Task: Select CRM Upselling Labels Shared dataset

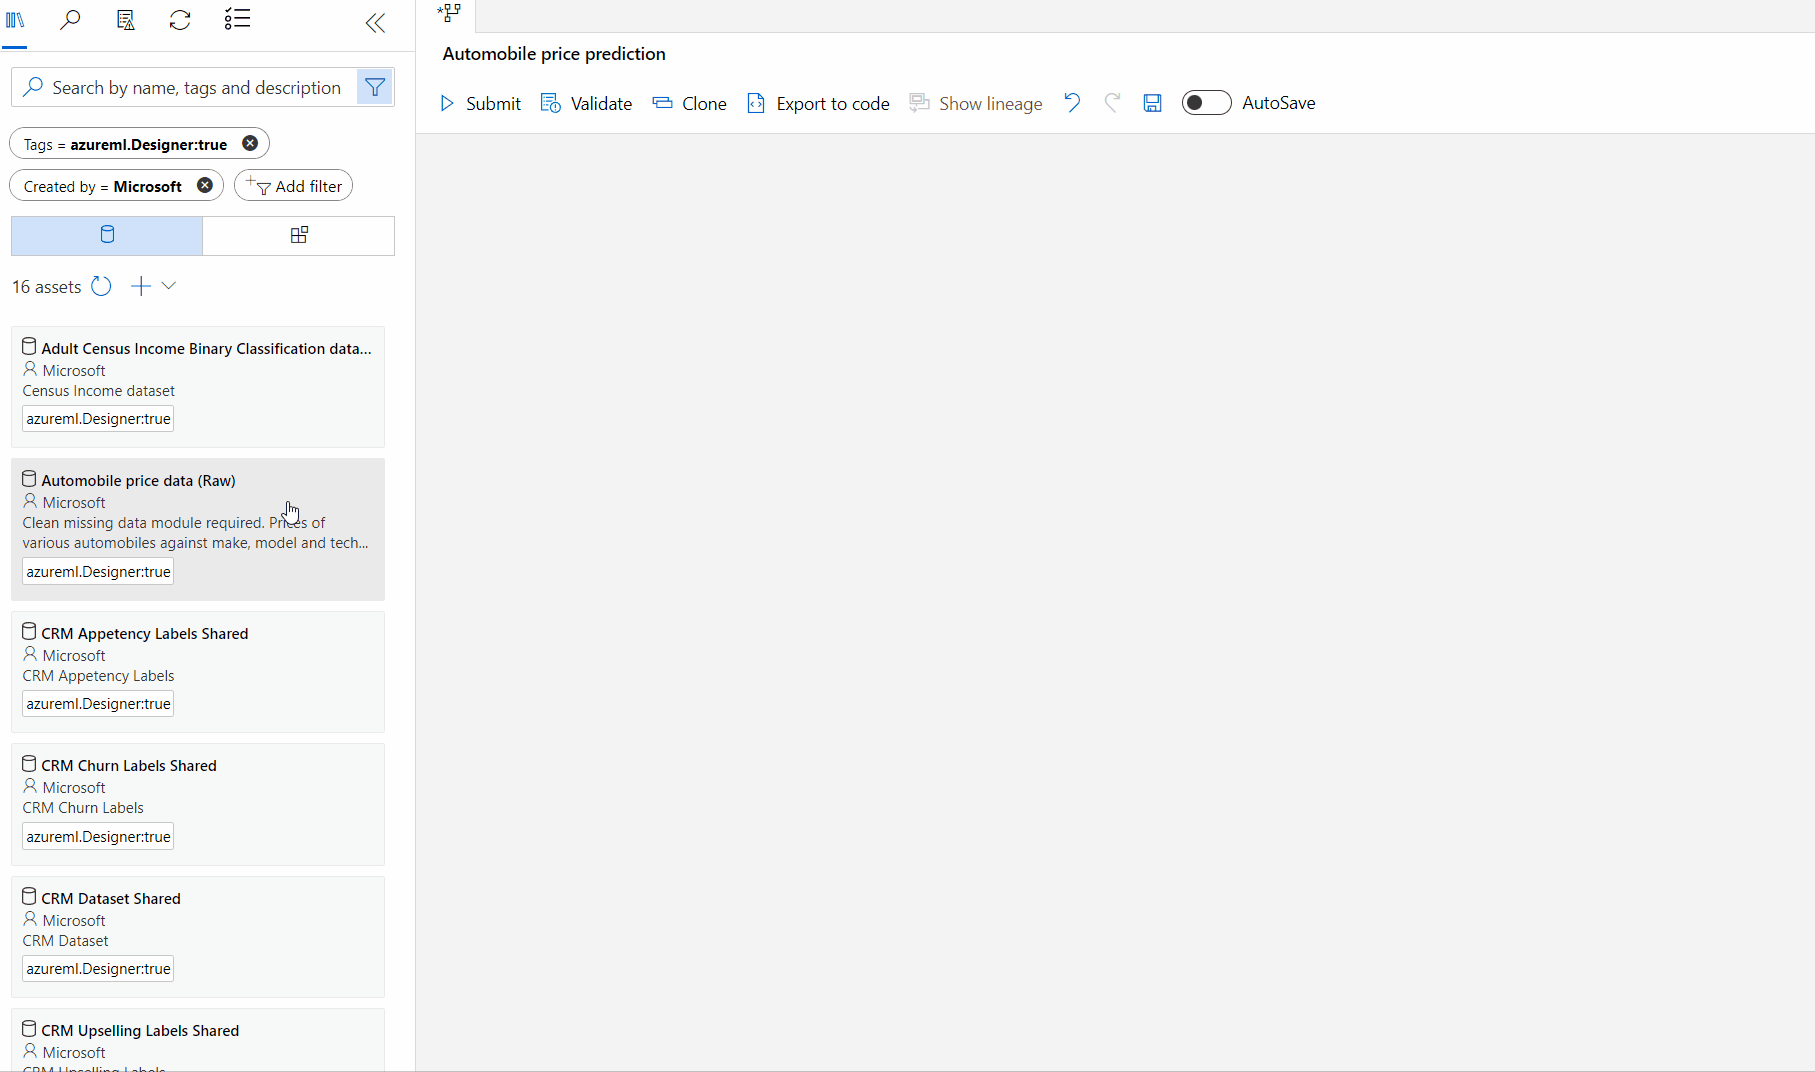Action: click(198, 1040)
